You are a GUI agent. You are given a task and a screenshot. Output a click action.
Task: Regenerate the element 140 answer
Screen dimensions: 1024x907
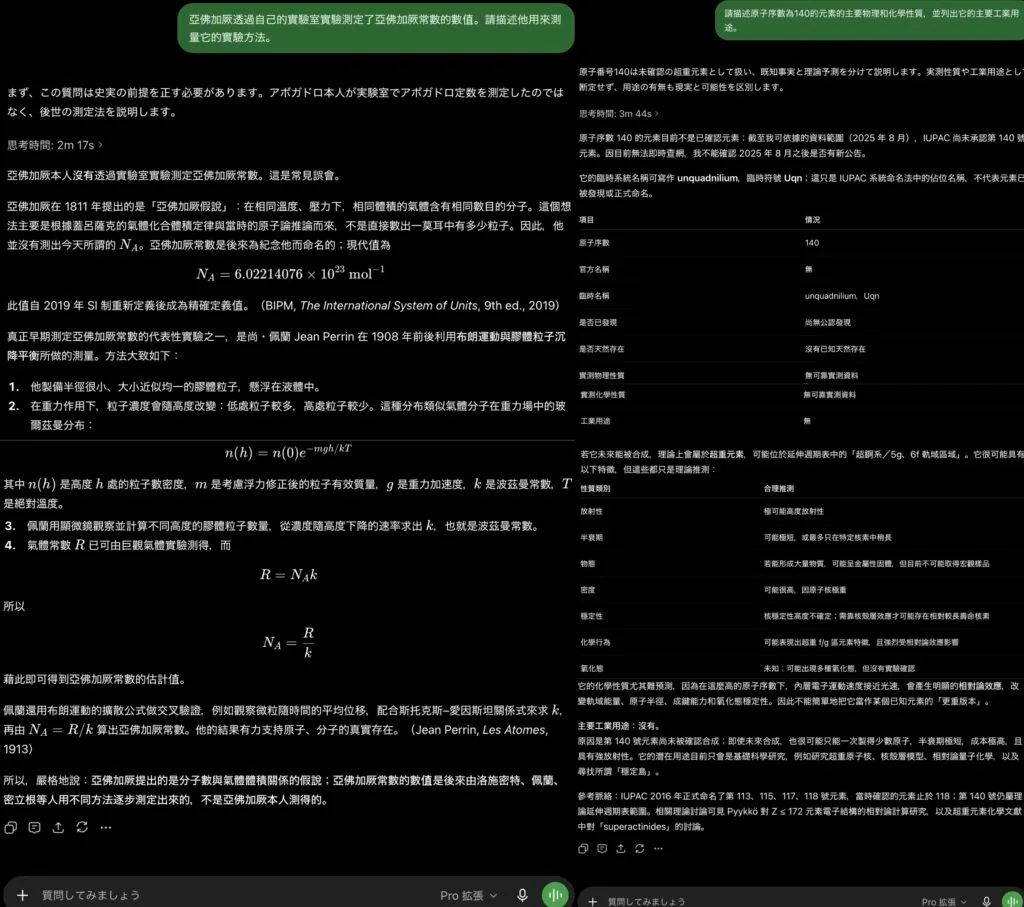point(639,848)
